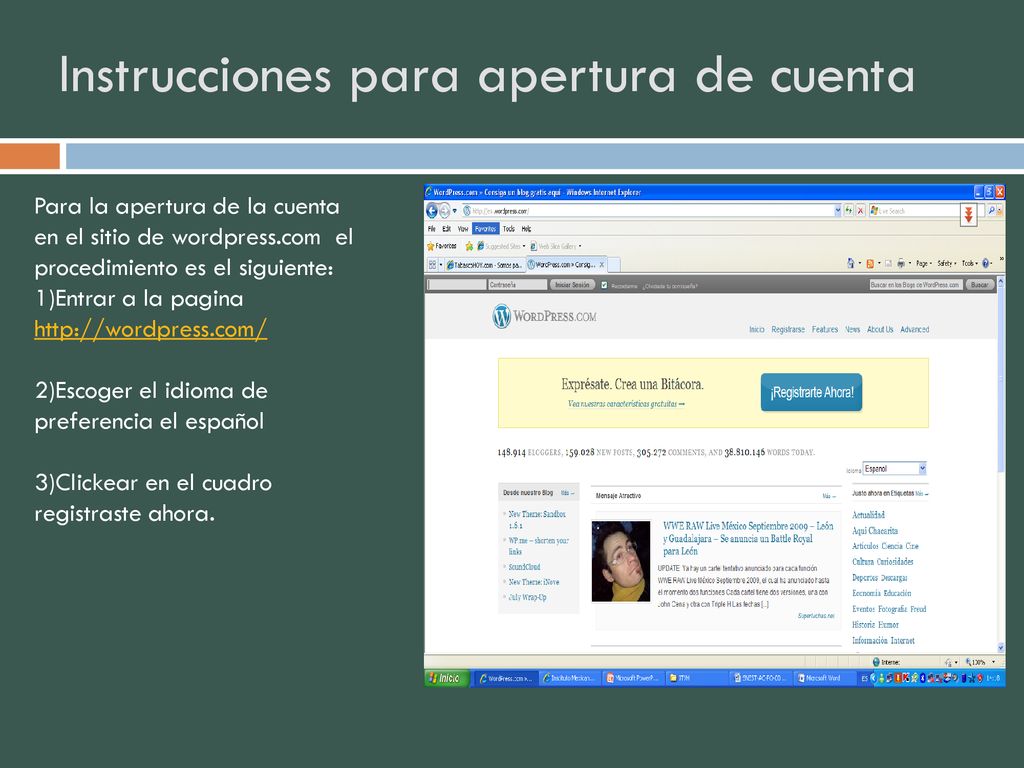Click the blue Help question-mark icon
This screenshot has width=1024, height=768.
[x=986, y=264]
